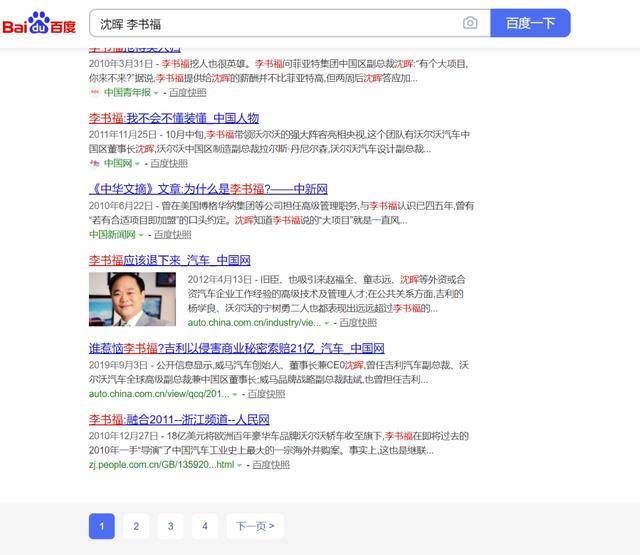
Task: Go to results page 2
Action: point(136,526)
